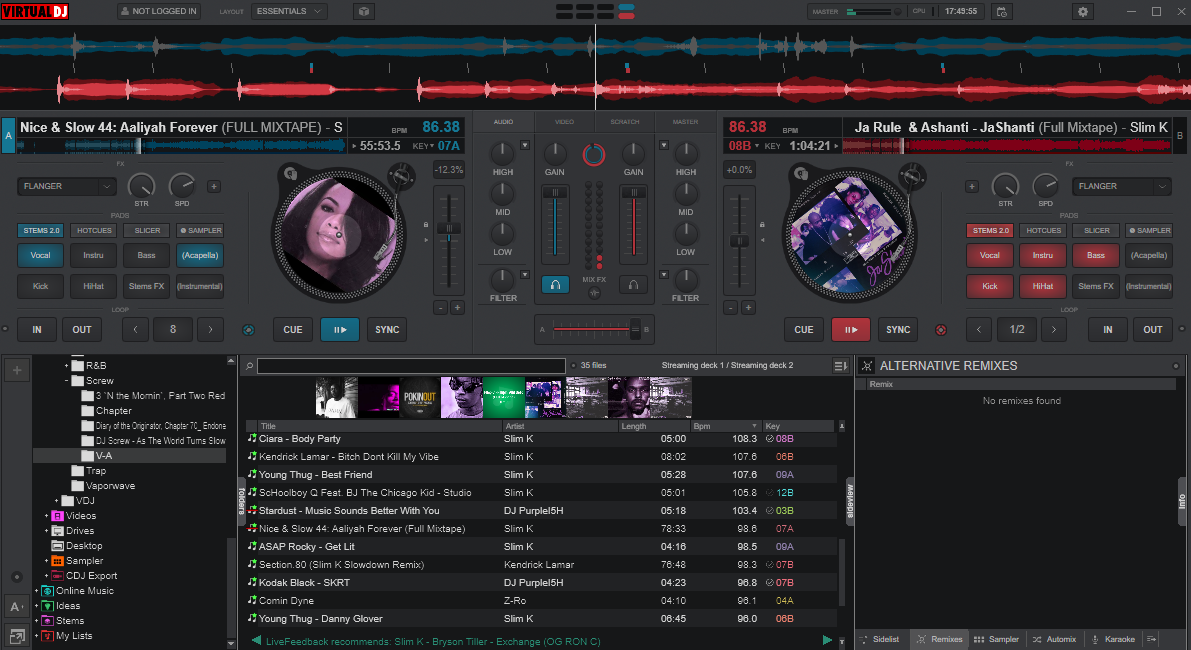This screenshot has width=1191, height=650.
Task: Open sidelist extra options icon
Action: (1152, 639)
